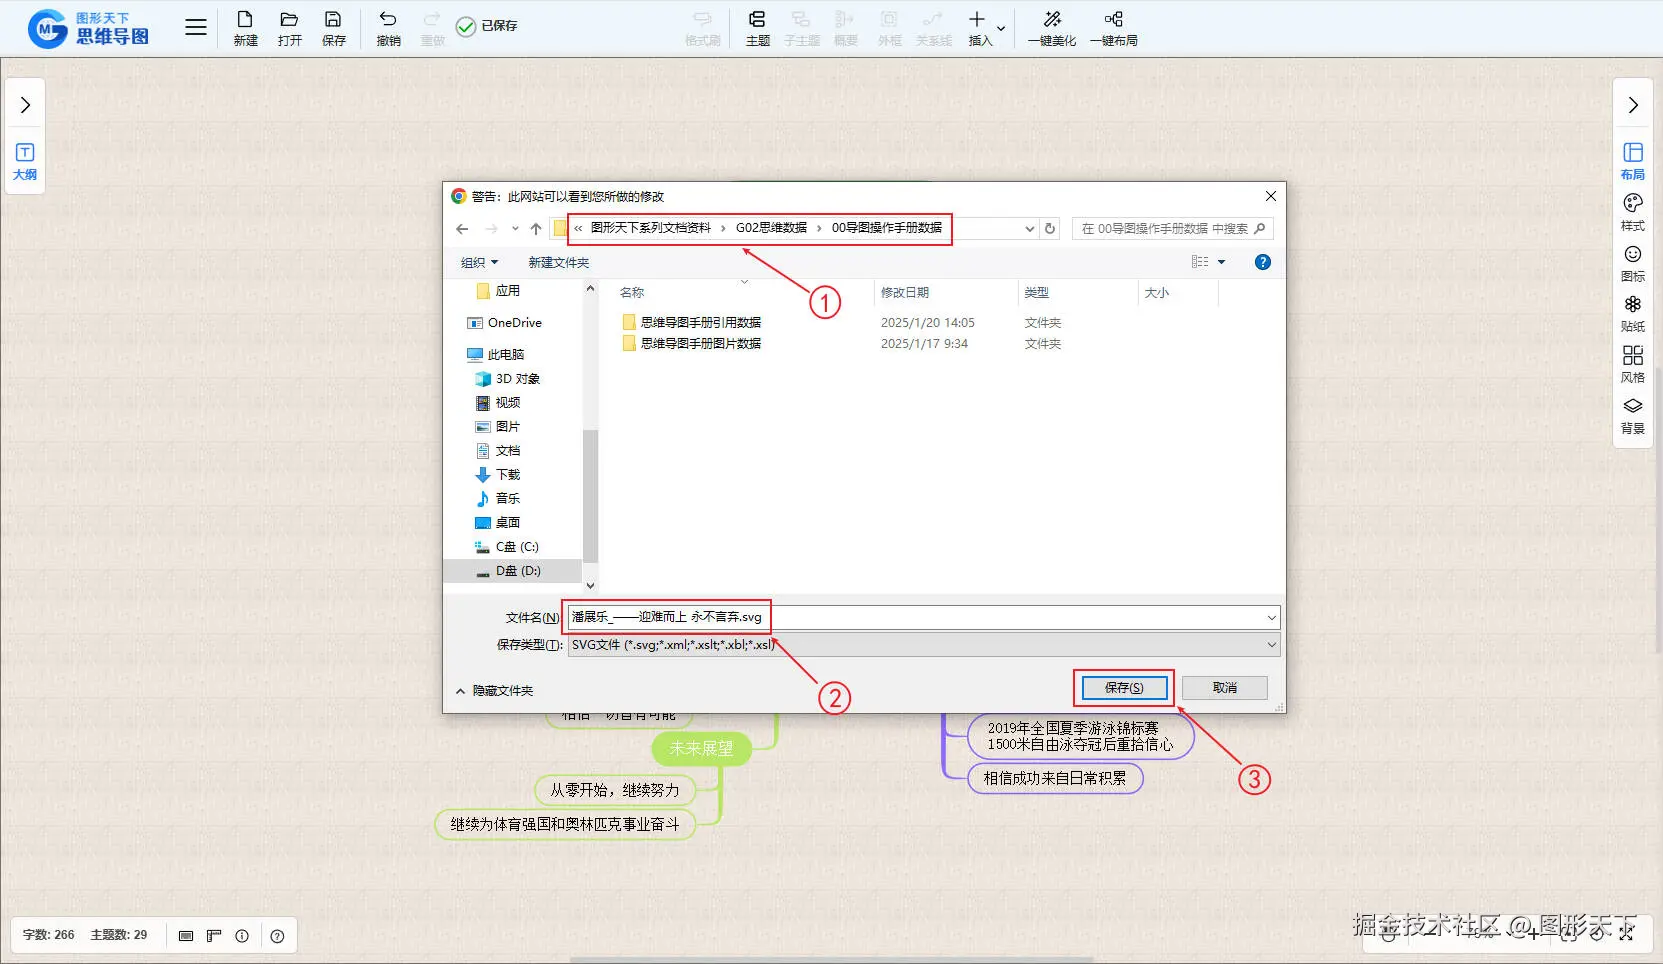
Task: Click 取消 cancel button in dialog
Action: (x=1225, y=688)
